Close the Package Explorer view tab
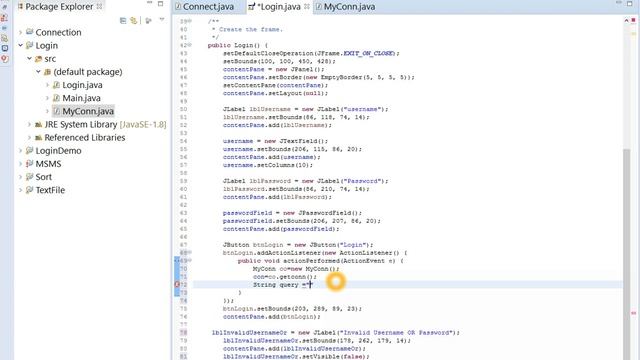This screenshot has width=640, height=360. tap(99, 7)
